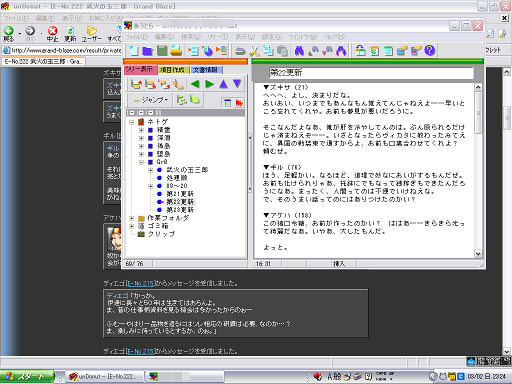Expand the ゴミ箱 node

(132, 226)
